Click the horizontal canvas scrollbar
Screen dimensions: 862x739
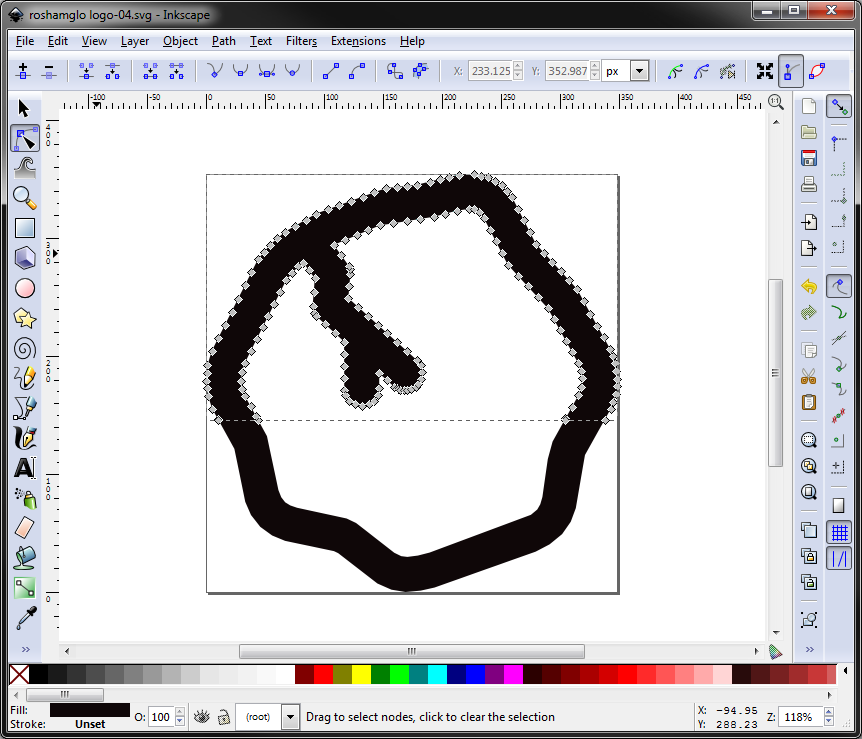point(411,651)
